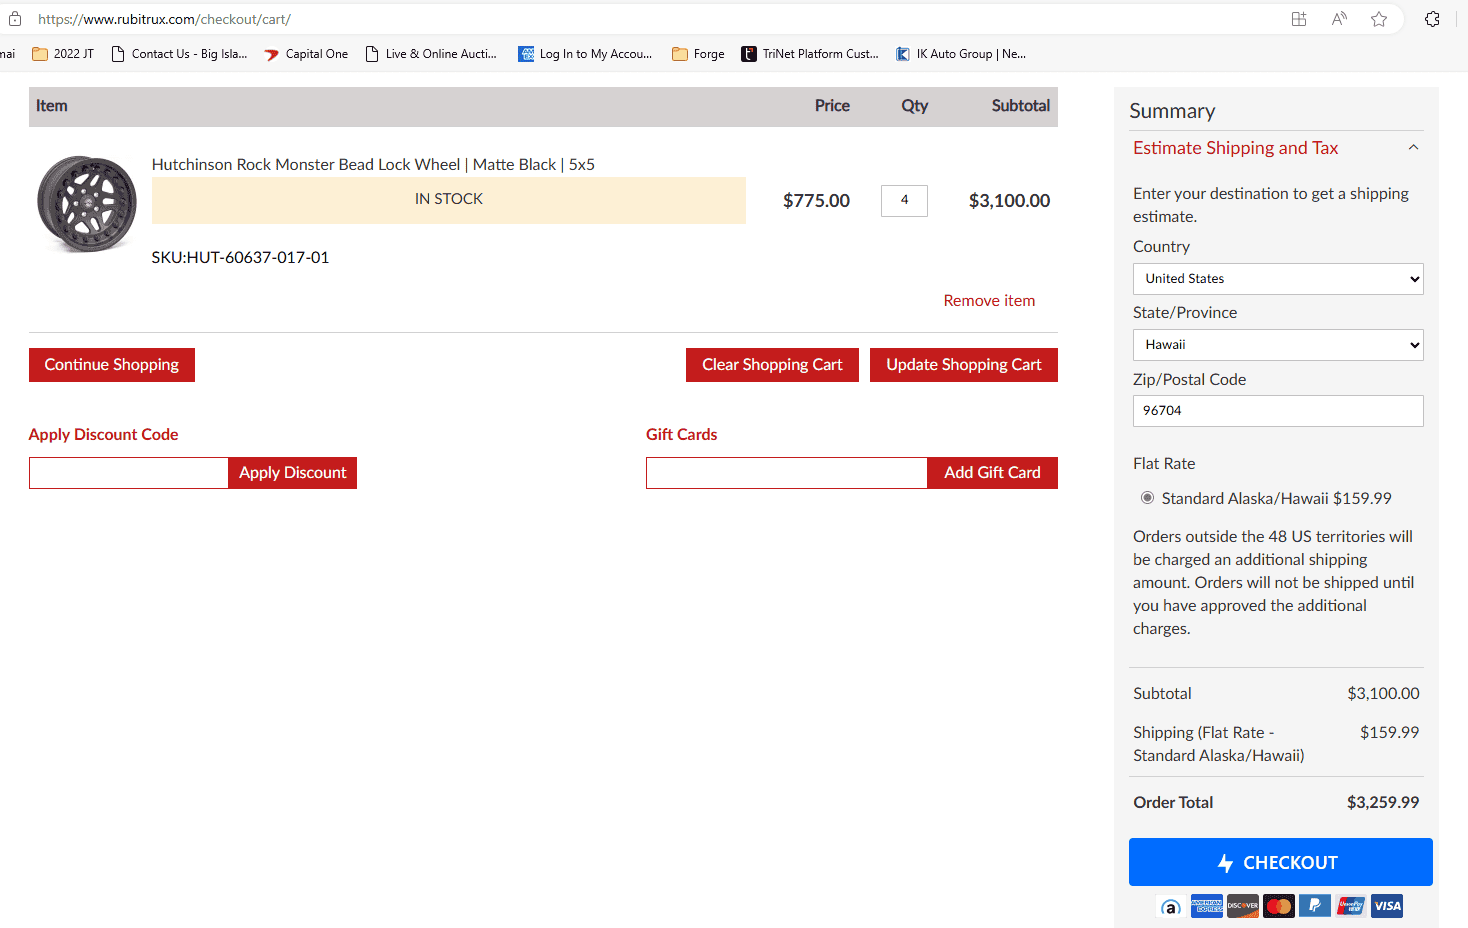Click the $775.00 unit price

pyautogui.click(x=816, y=201)
